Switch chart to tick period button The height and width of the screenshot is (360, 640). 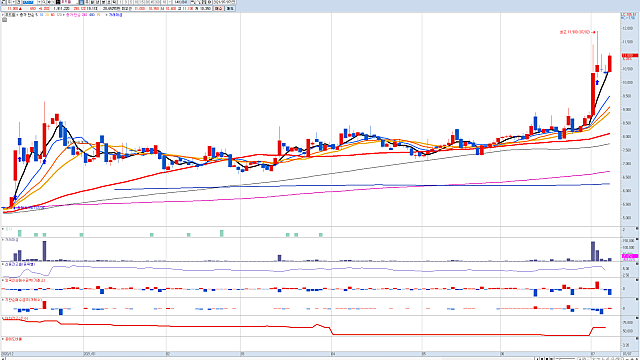pyautogui.click(x=114, y=2)
